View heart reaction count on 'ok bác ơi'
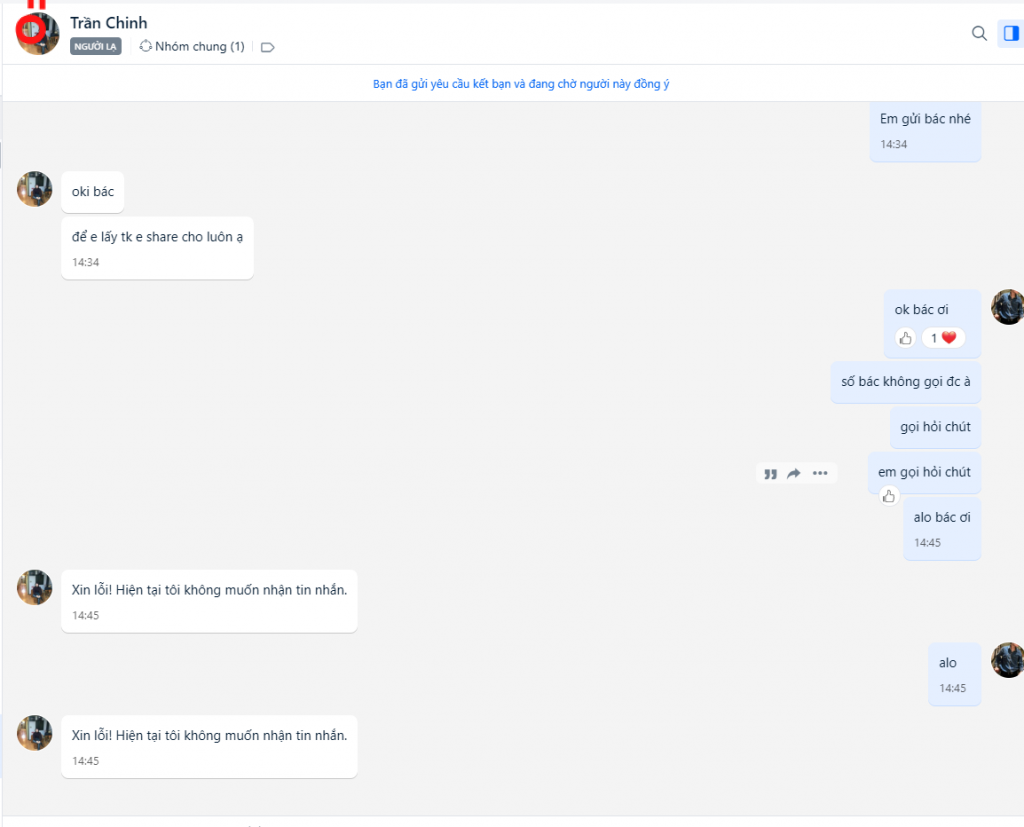The height and width of the screenshot is (827, 1024). [943, 338]
